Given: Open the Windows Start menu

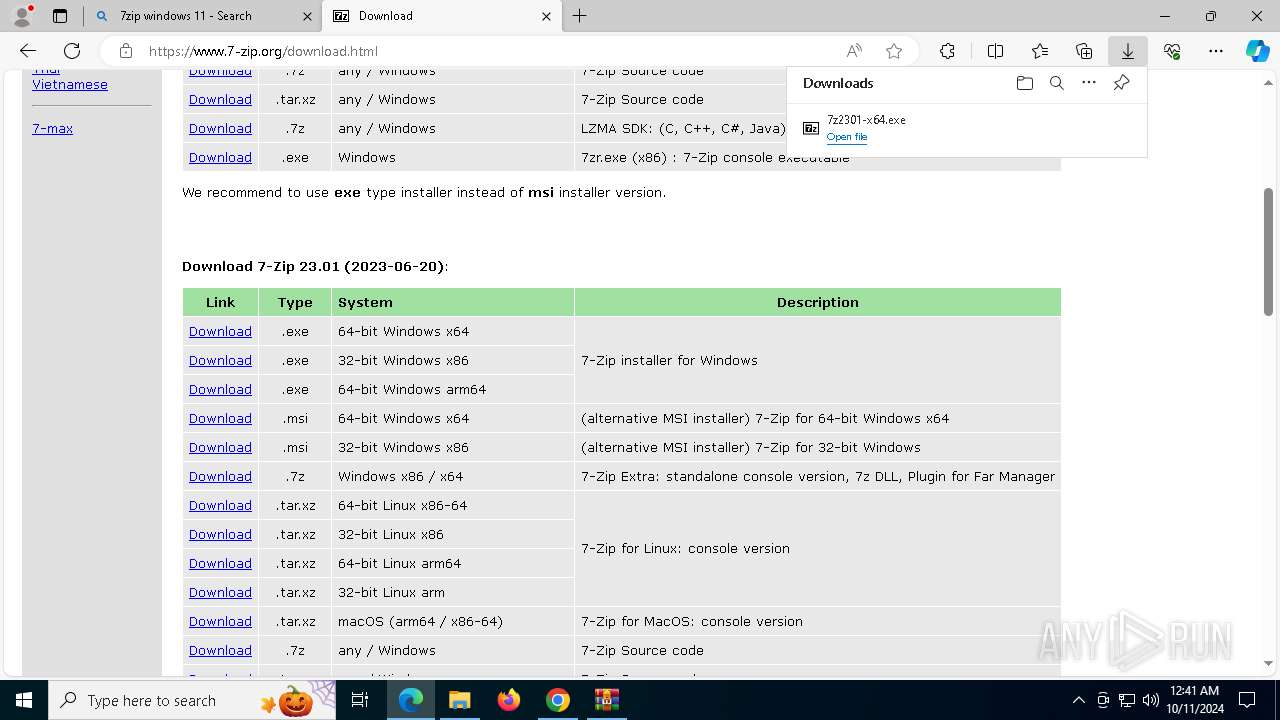Looking at the screenshot, I should click(x=24, y=700).
